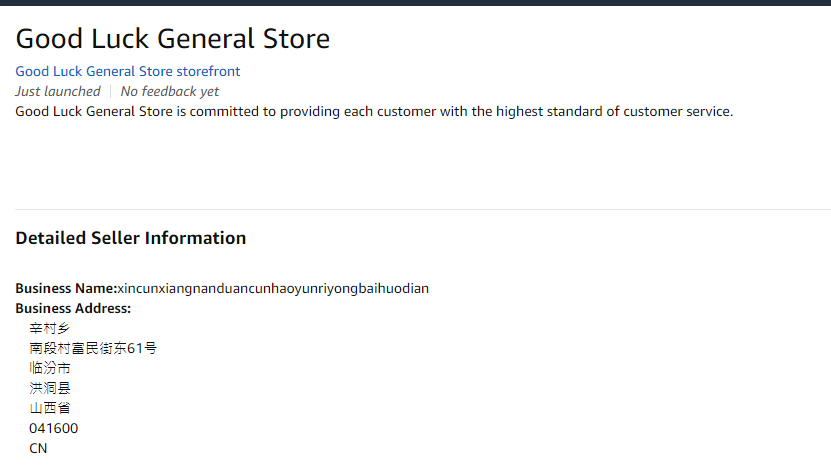This screenshot has width=831, height=474.
Task: Click the province line 山西省
Action: pos(50,408)
